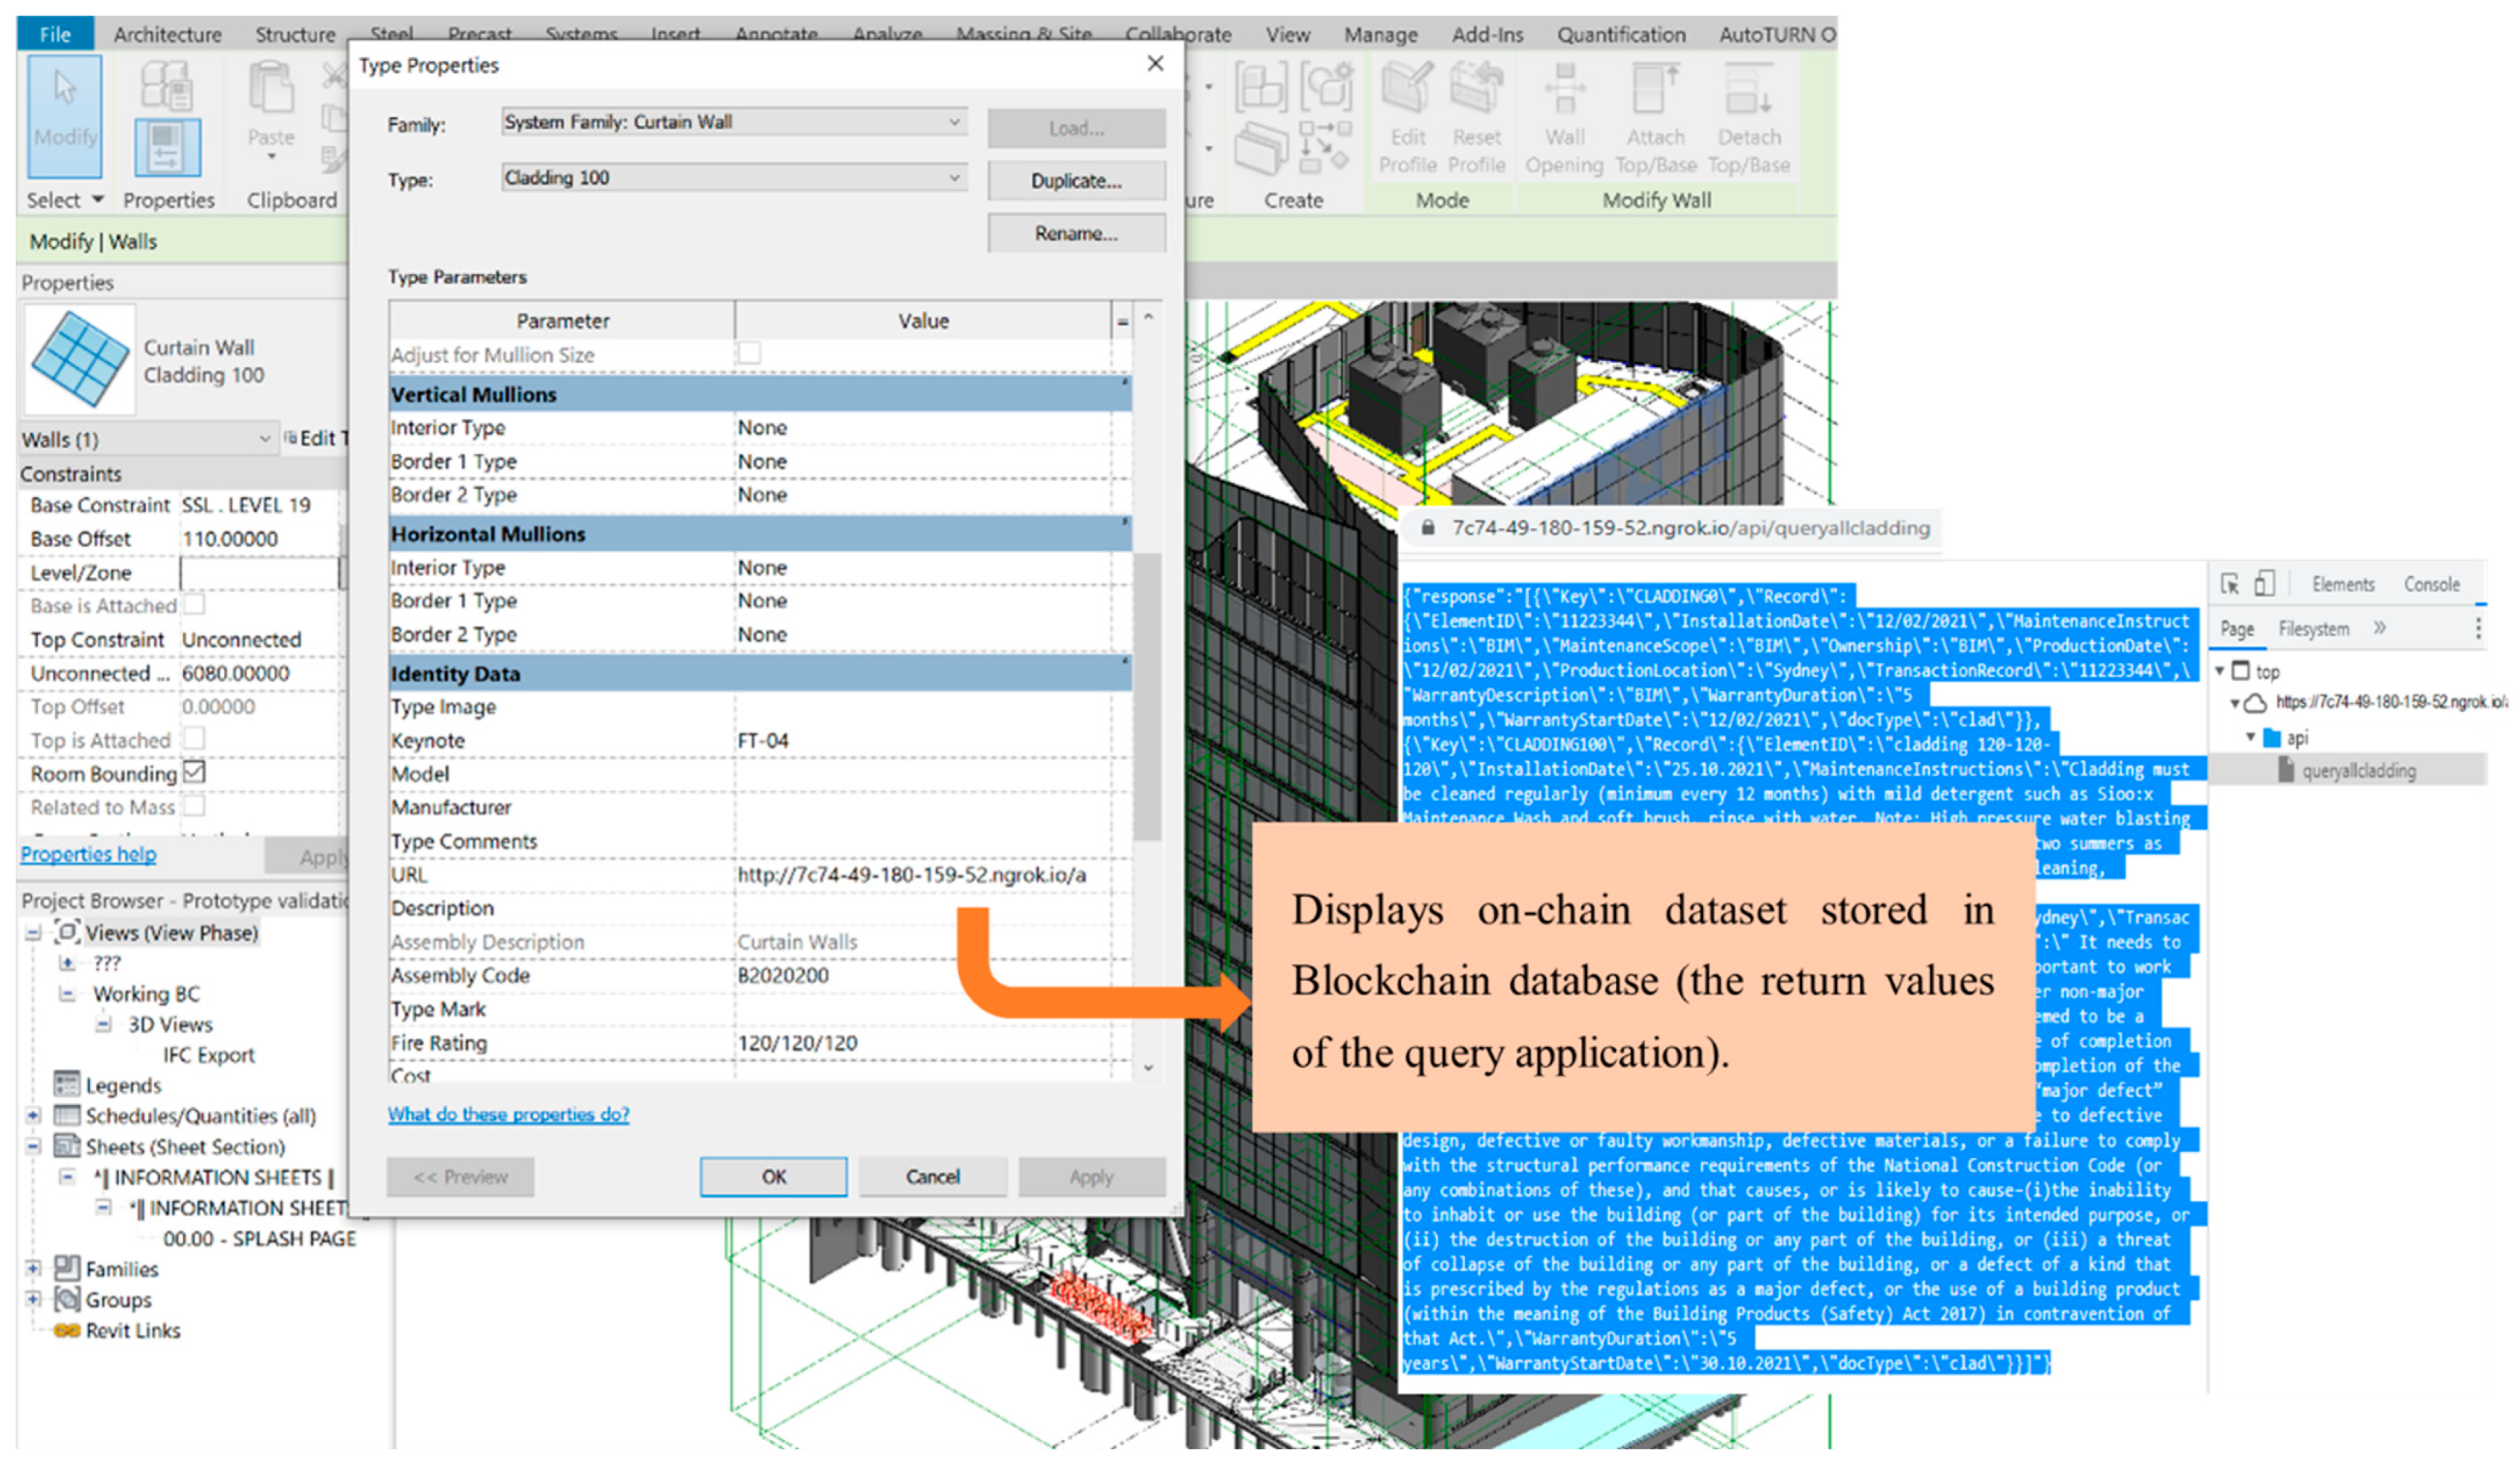
Task: Click the Duplicate... button
Action: [1076, 181]
